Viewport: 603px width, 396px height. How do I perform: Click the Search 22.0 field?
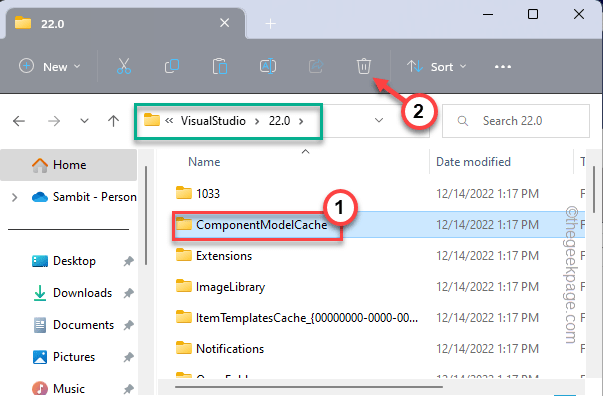[x=516, y=121]
